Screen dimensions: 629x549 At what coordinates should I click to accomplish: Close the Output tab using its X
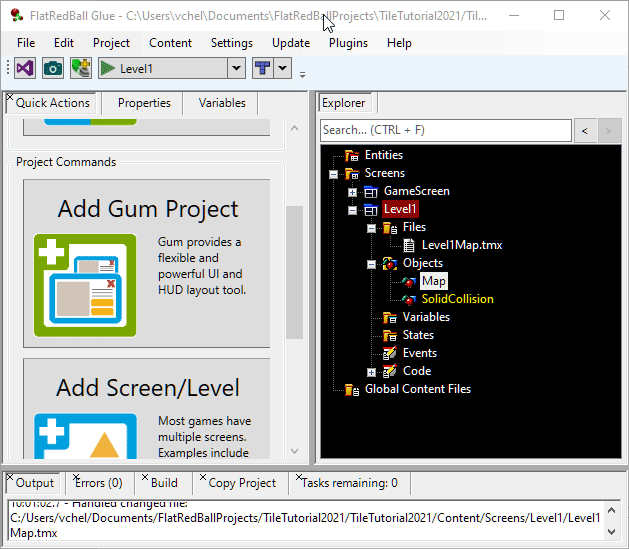point(10,478)
